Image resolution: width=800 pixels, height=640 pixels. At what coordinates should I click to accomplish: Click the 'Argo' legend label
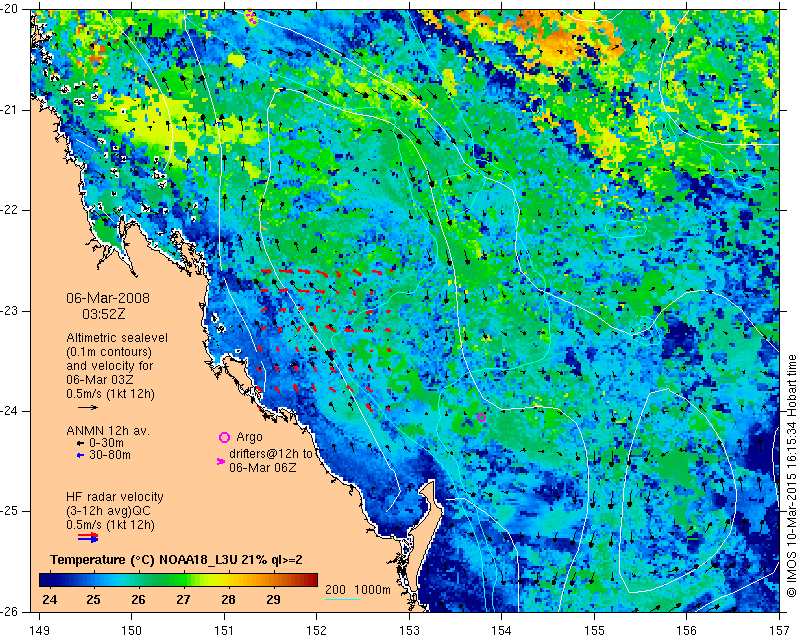pos(249,437)
